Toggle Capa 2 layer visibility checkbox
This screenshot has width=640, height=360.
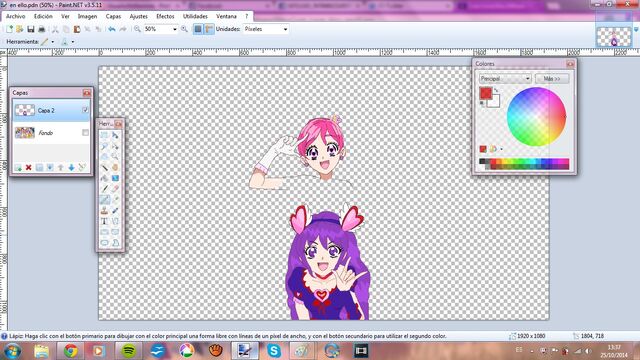click(x=85, y=110)
